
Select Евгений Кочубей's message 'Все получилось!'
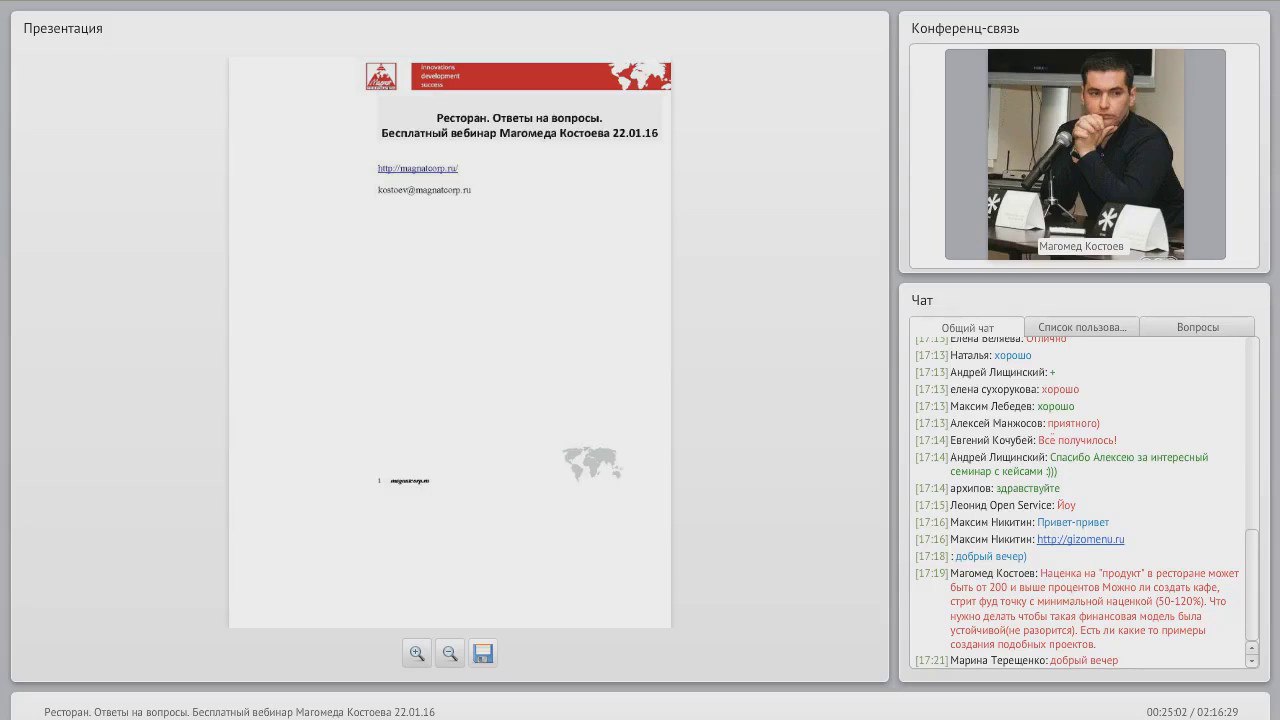tap(1077, 440)
